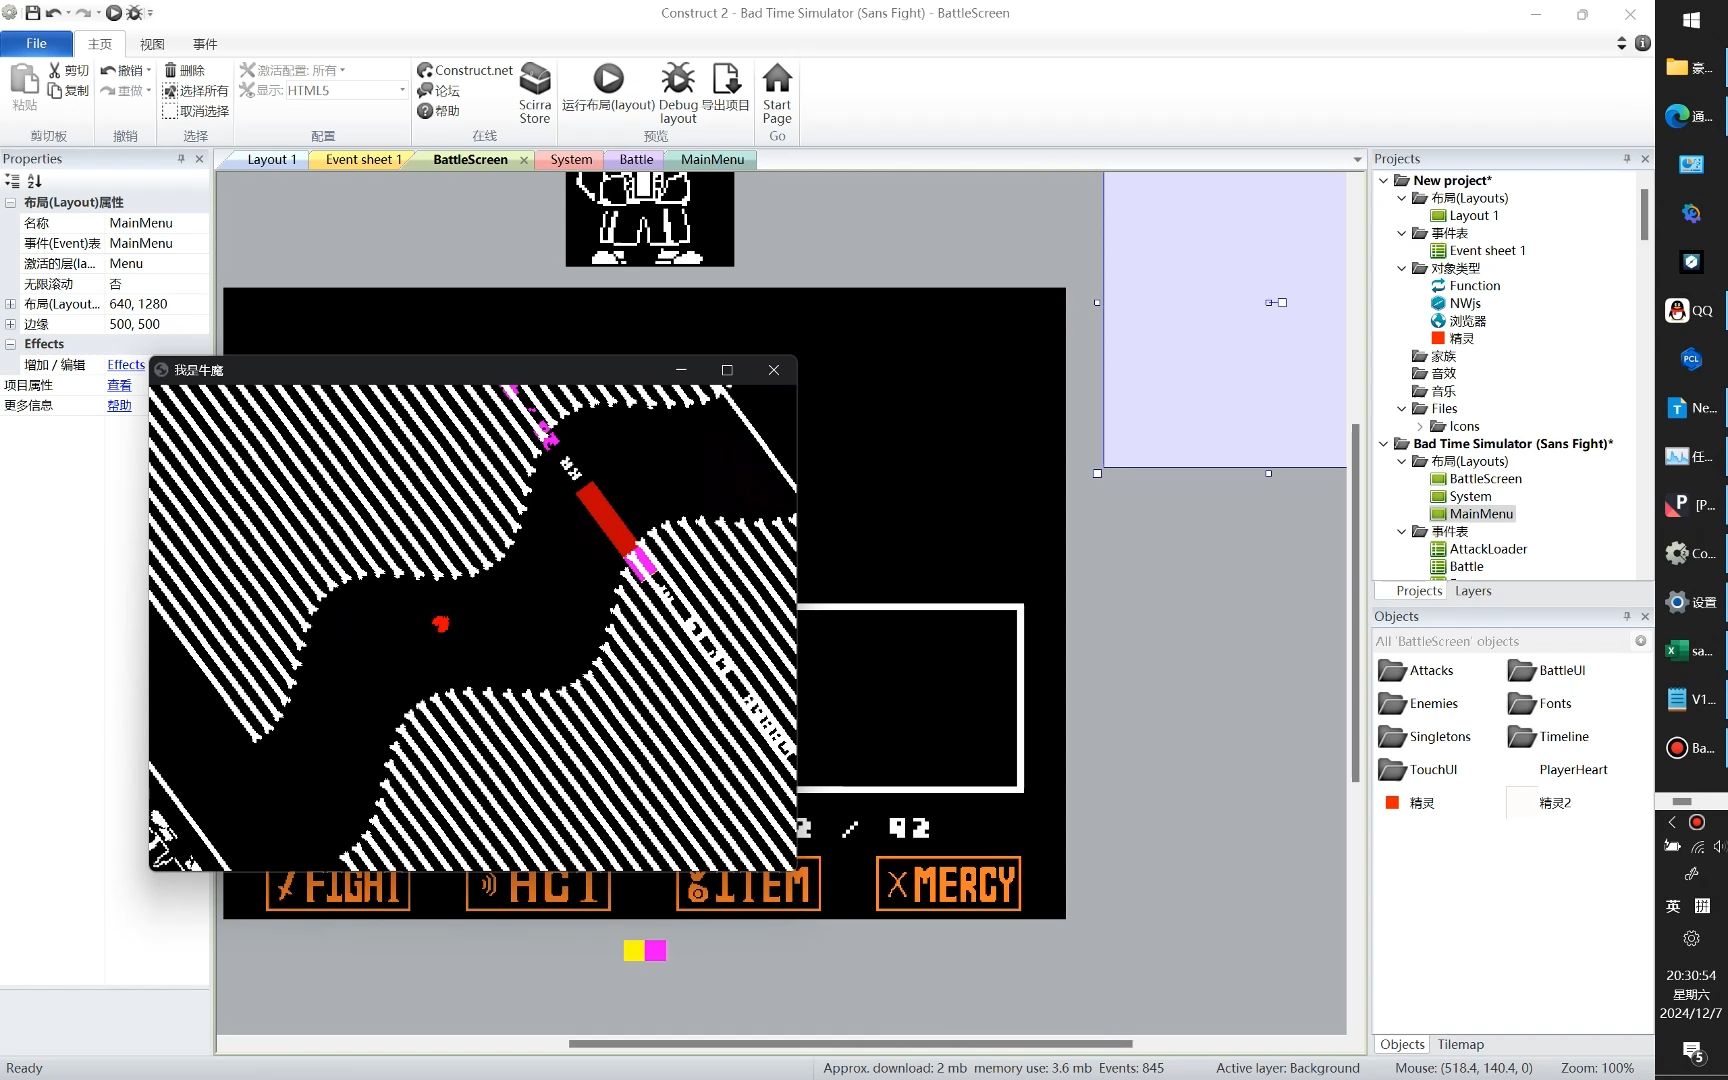
Task: Click the quick access Run layout play icon
Action: [x=114, y=13]
